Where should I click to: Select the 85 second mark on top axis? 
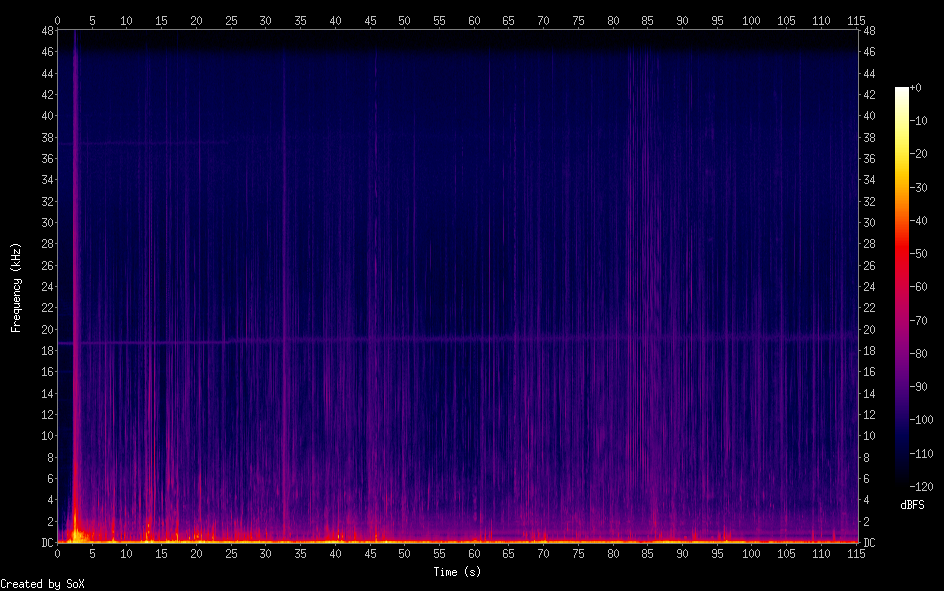647,19
